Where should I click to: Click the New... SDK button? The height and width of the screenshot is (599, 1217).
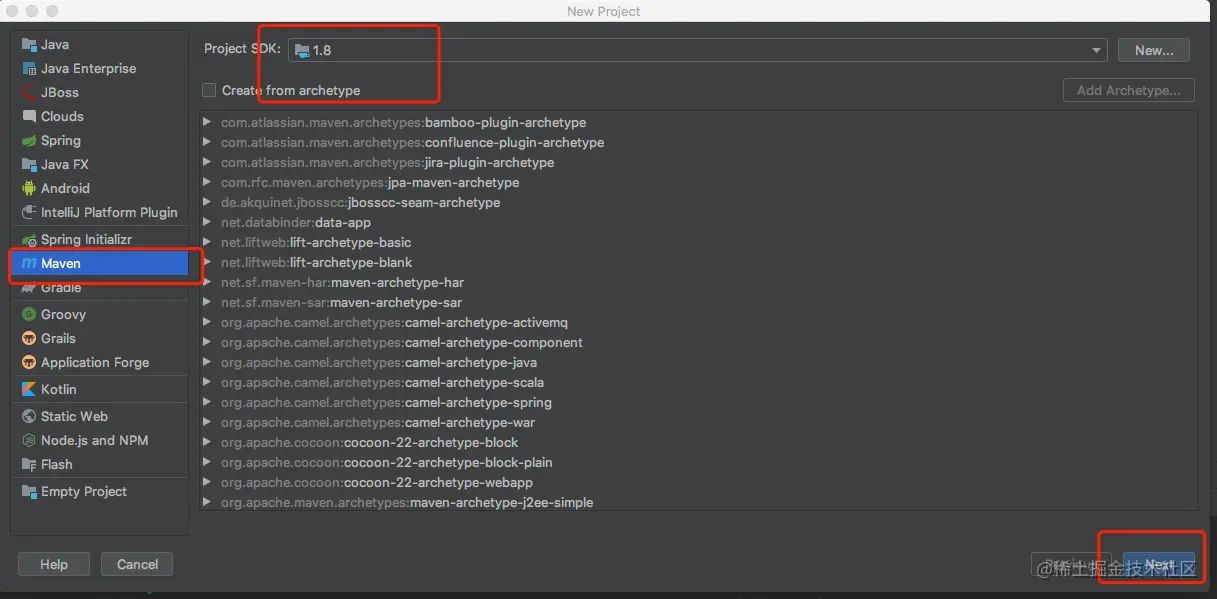(1154, 50)
